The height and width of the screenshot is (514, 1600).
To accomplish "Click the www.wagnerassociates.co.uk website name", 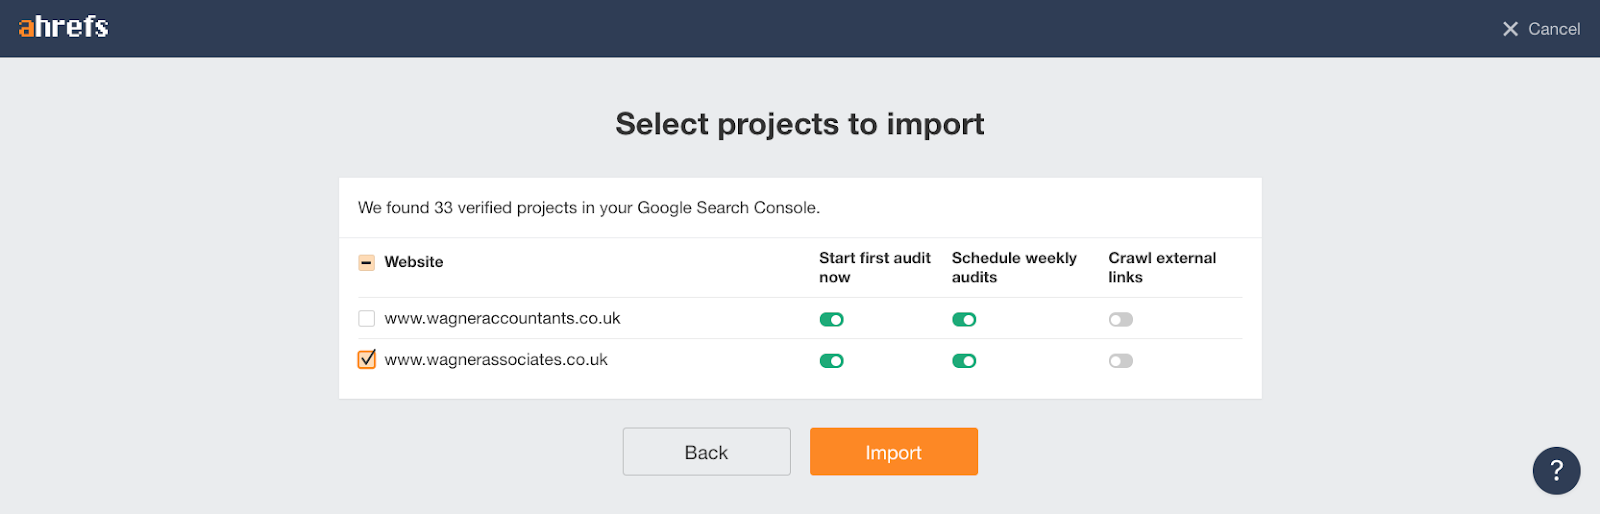I will (x=496, y=360).
